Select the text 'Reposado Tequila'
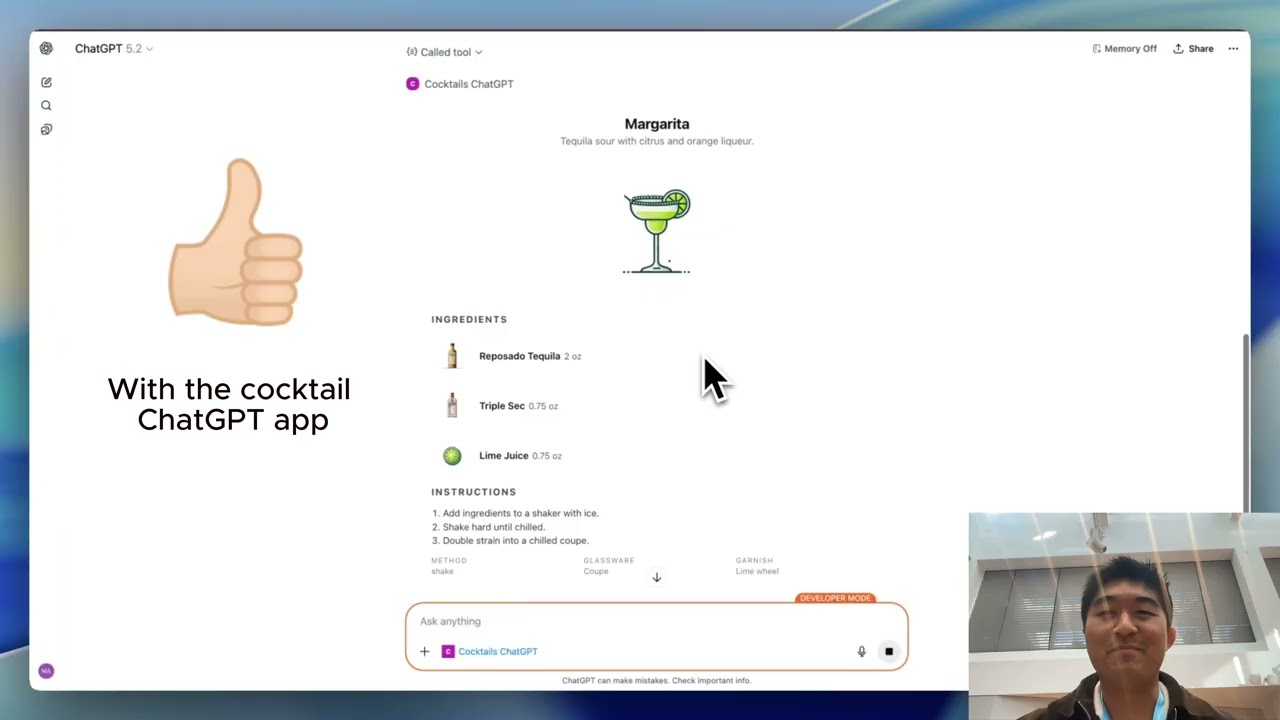The height and width of the screenshot is (720, 1280). 519,356
